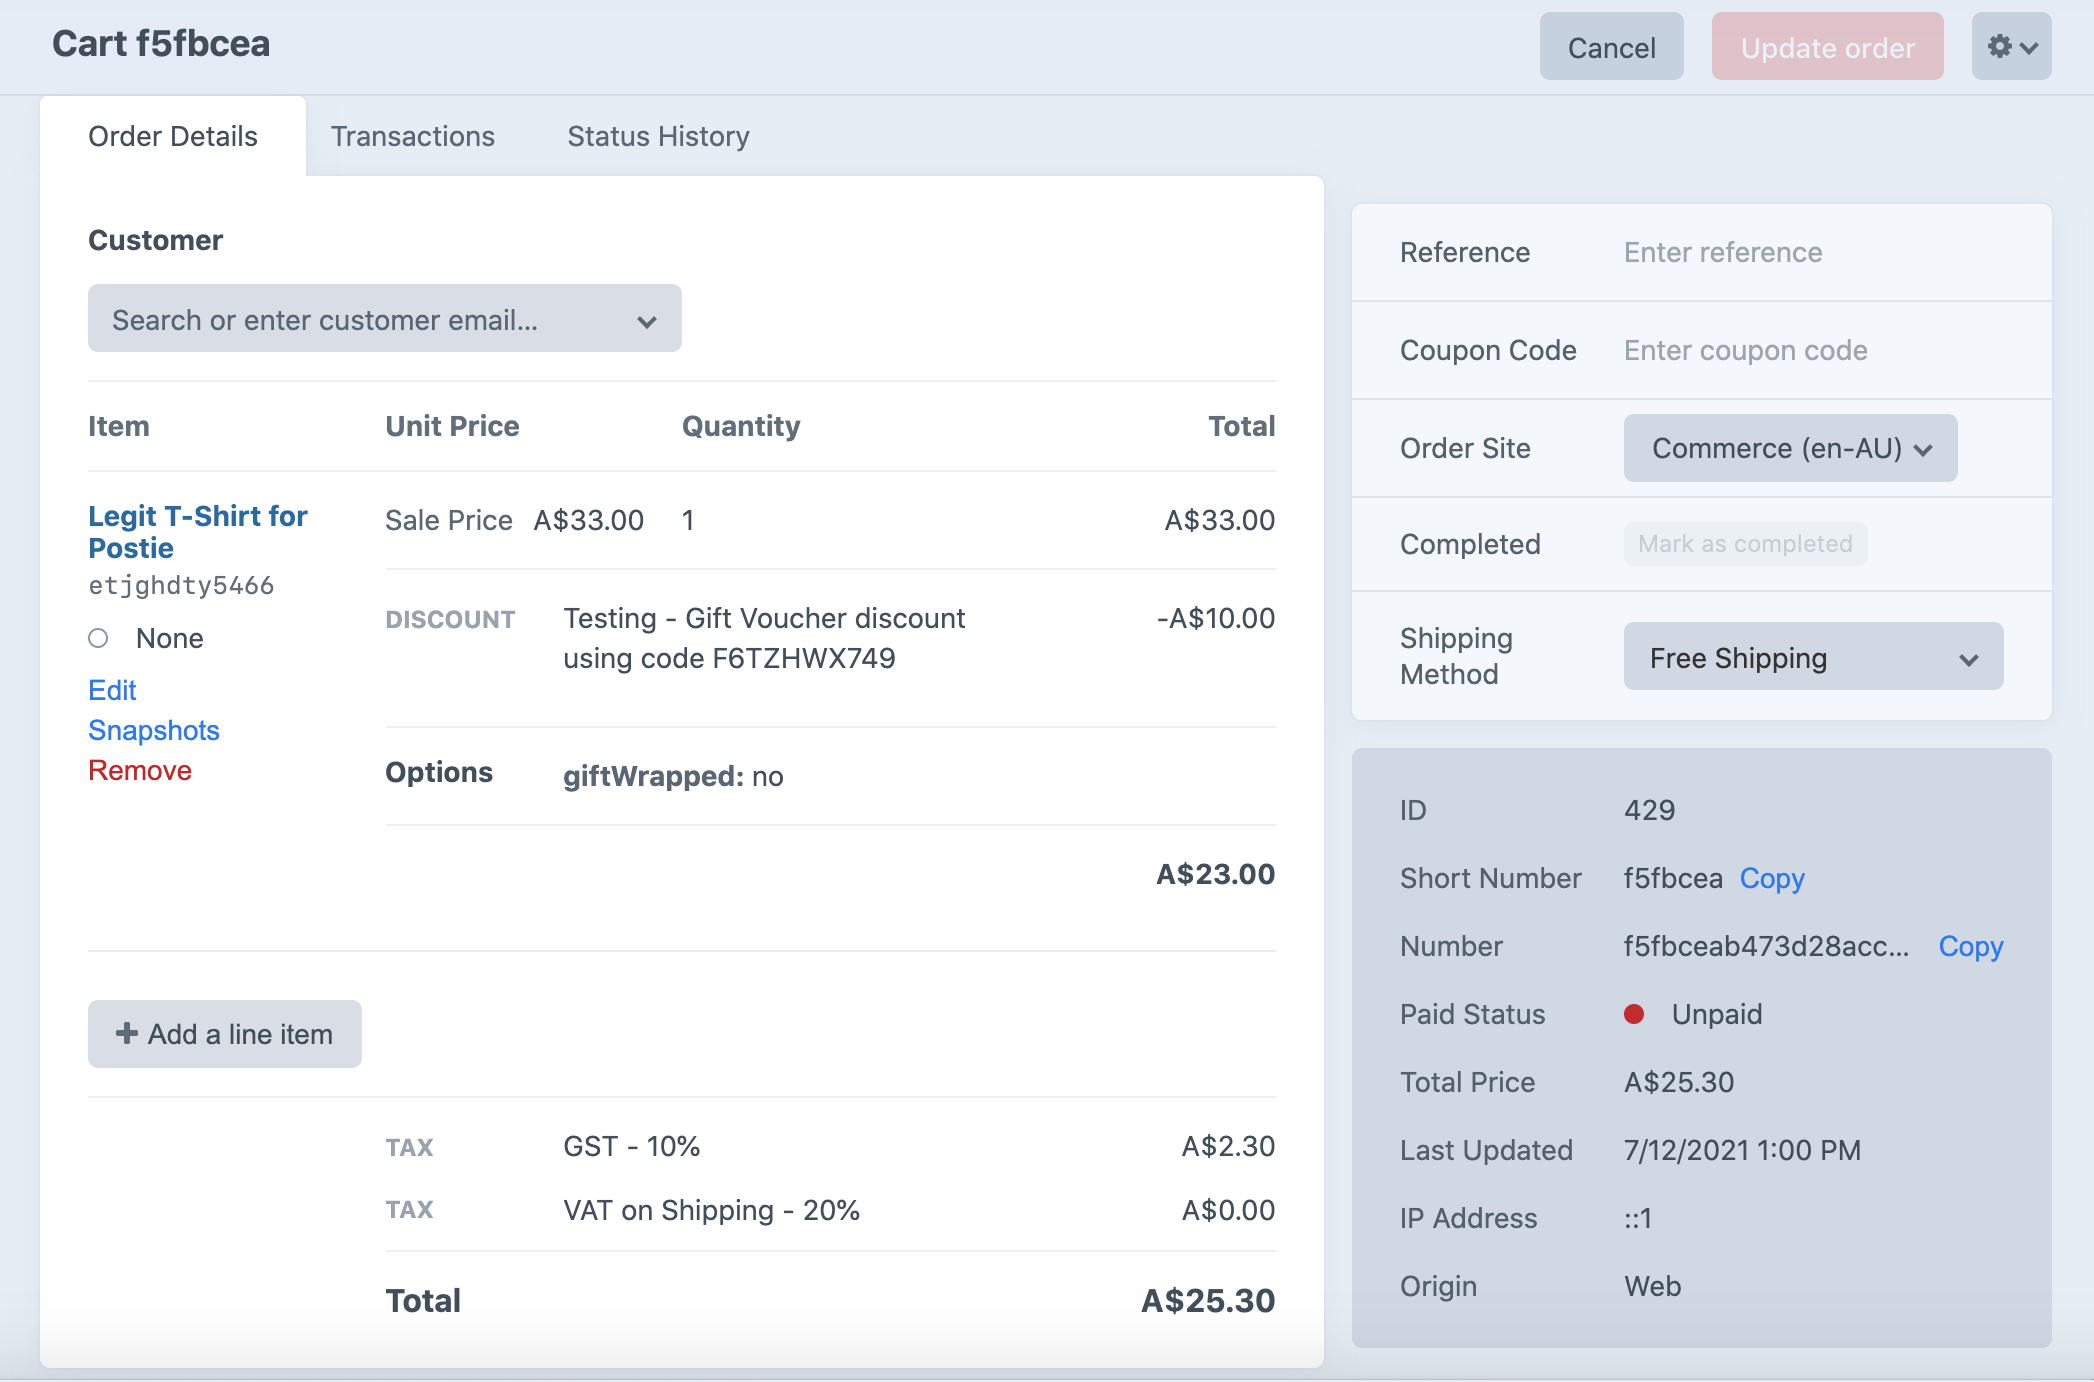Select the None radio button for the T-shirt

(99, 637)
